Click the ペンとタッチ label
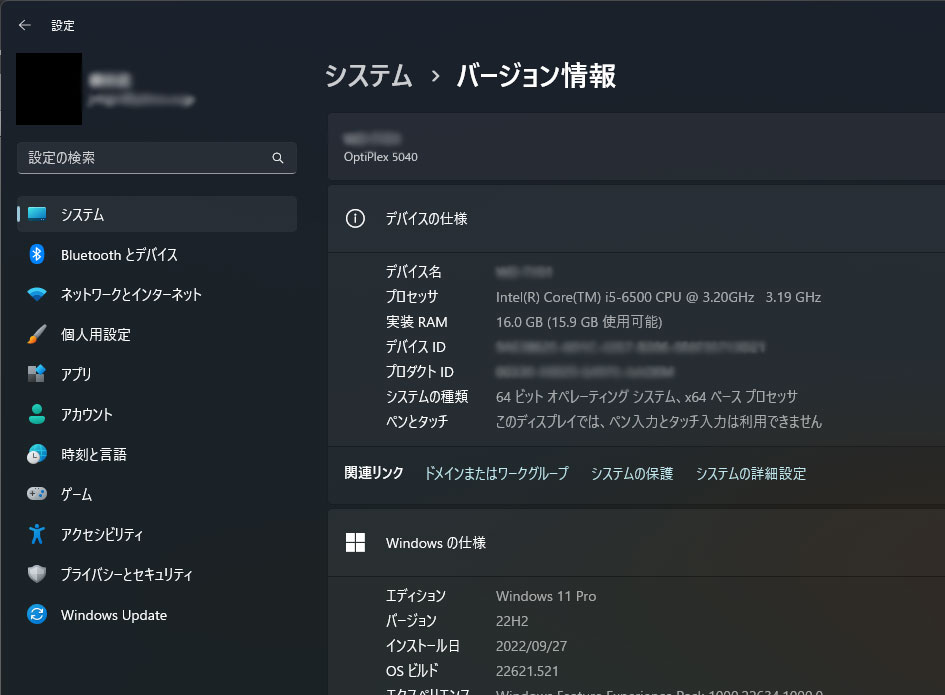Screen dimensions: 945x695 [x=416, y=421]
